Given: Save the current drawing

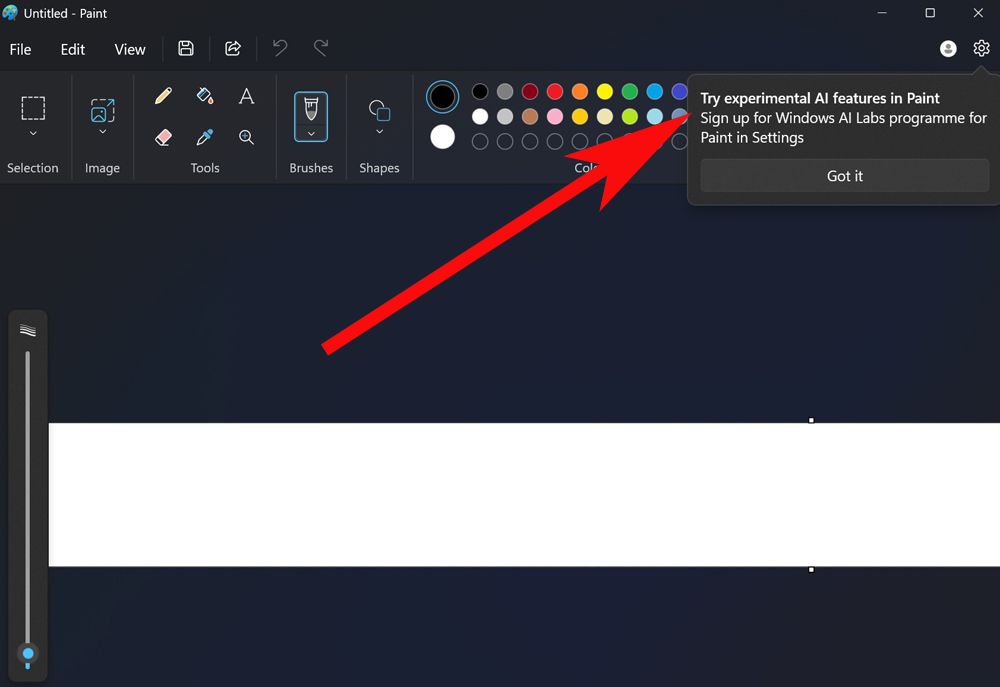Looking at the screenshot, I should coord(185,48).
